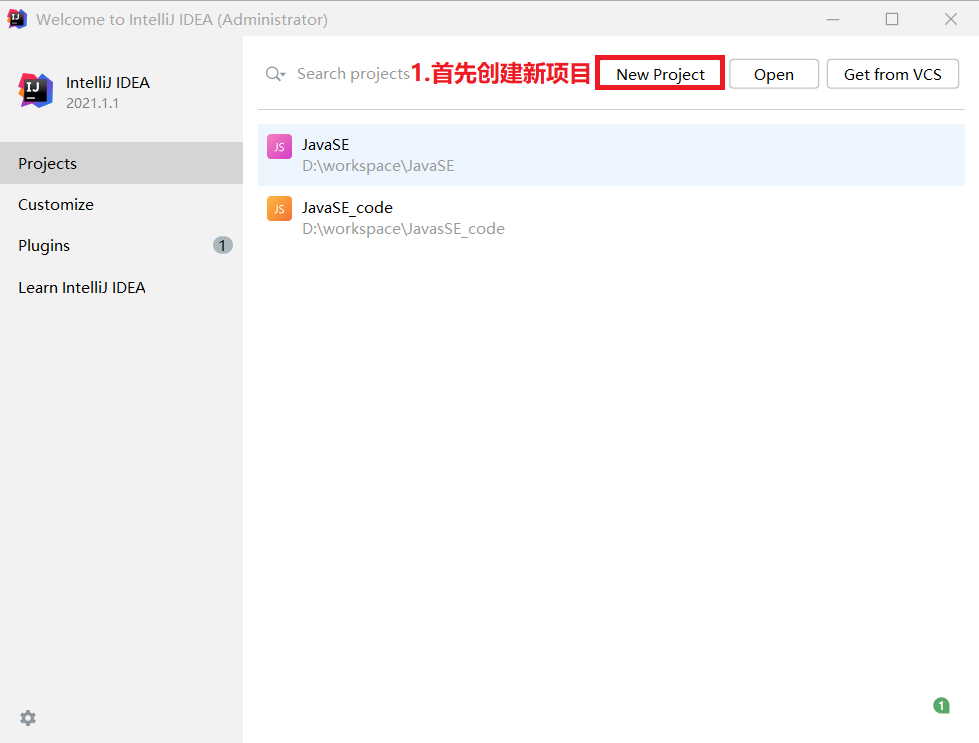Click the settings gear icon
This screenshot has height=743, width=979.
point(27,718)
